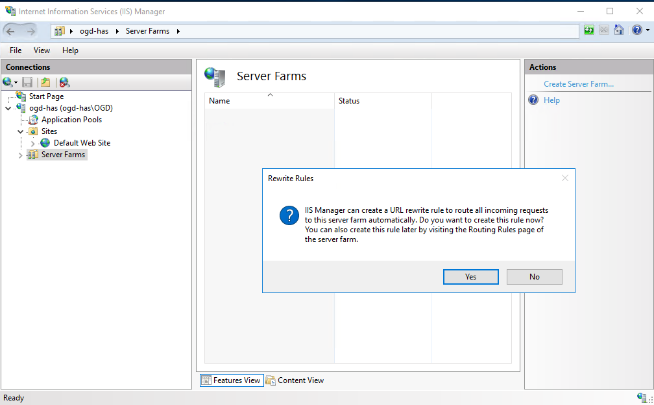Click the question mark icon in dialog
This screenshot has width=654, height=405.
coord(289,215)
